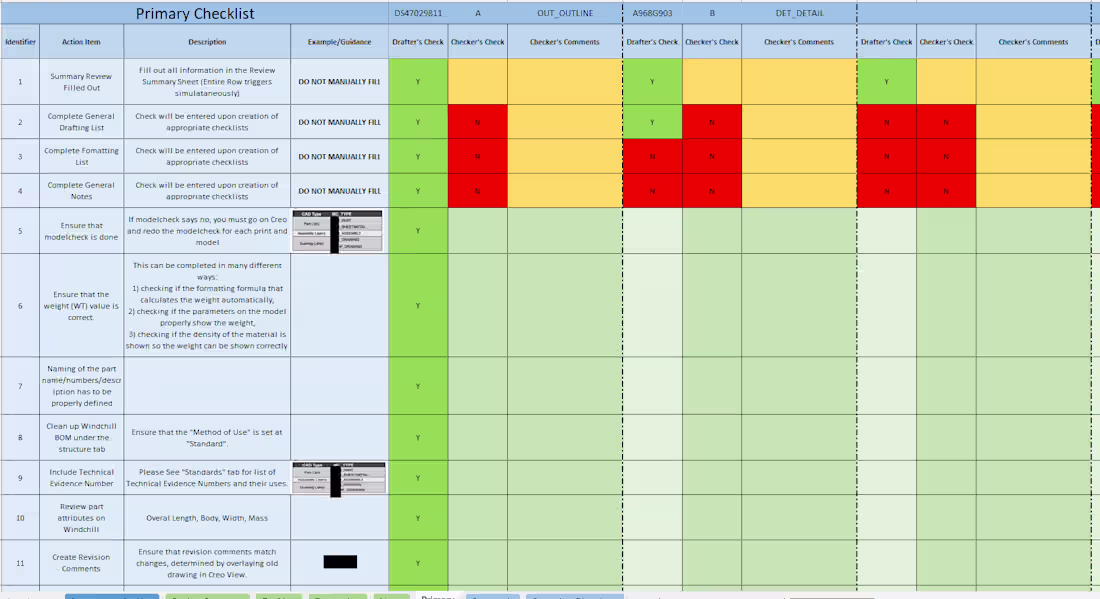The image size is (1100, 599).
Task: Click the red N cell for Complete General Drafting List
Action: (477, 122)
